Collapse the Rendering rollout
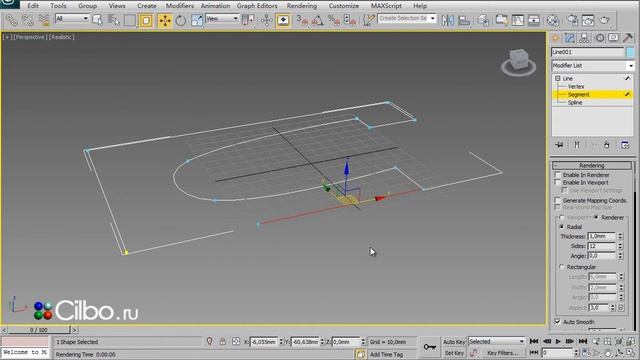This screenshot has width=640, height=360. click(592, 165)
